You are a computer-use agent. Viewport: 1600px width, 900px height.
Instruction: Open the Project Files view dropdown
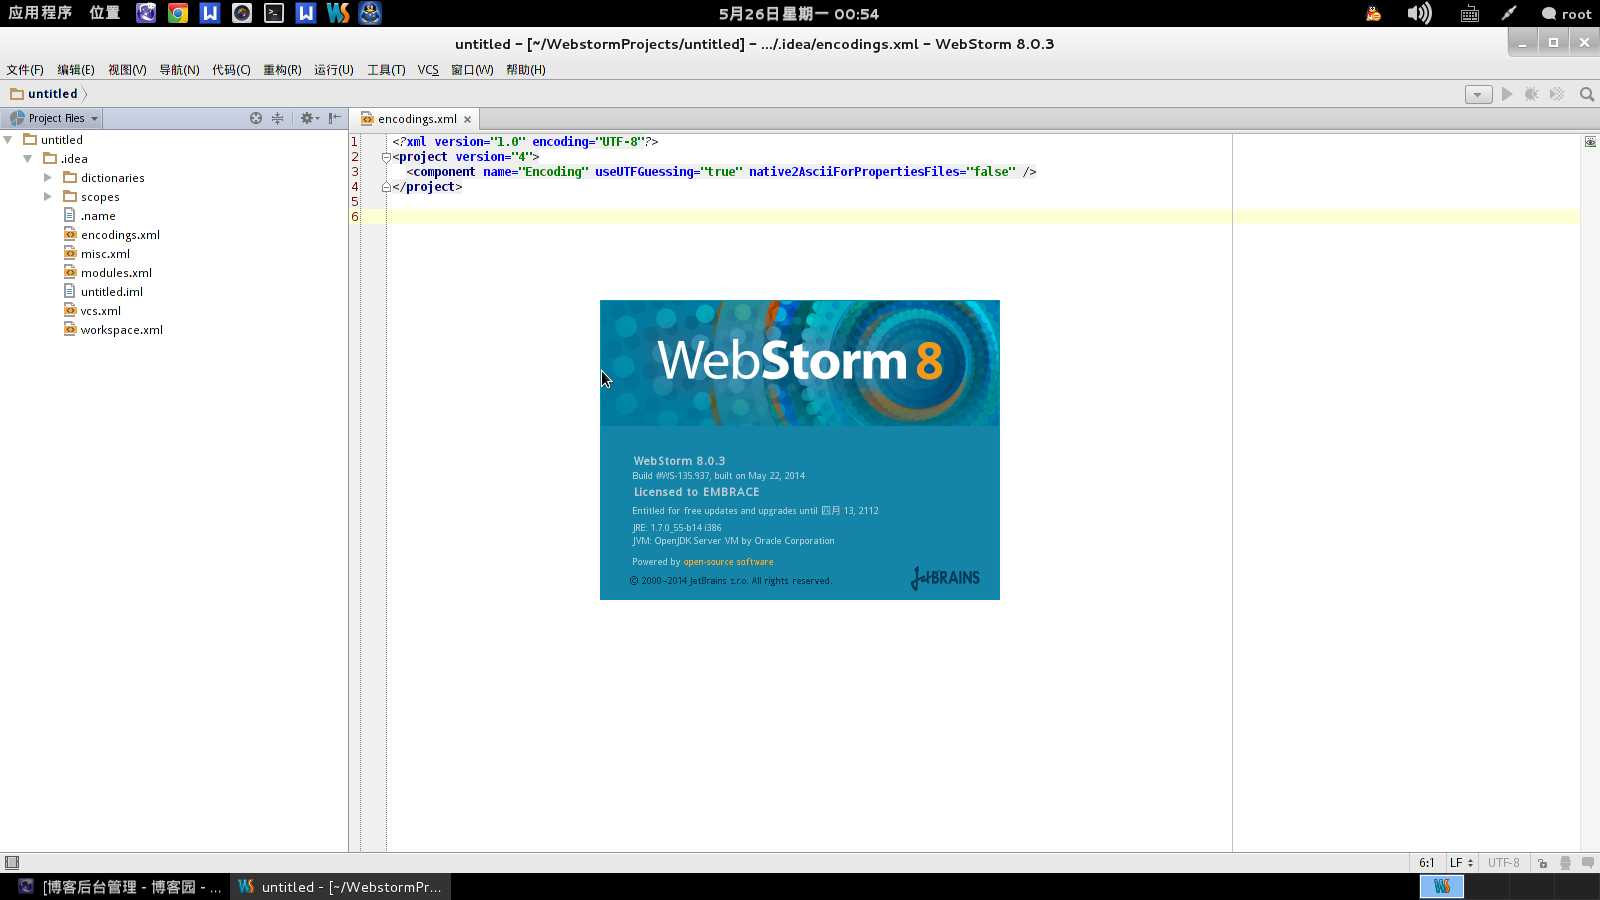tap(54, 118)
